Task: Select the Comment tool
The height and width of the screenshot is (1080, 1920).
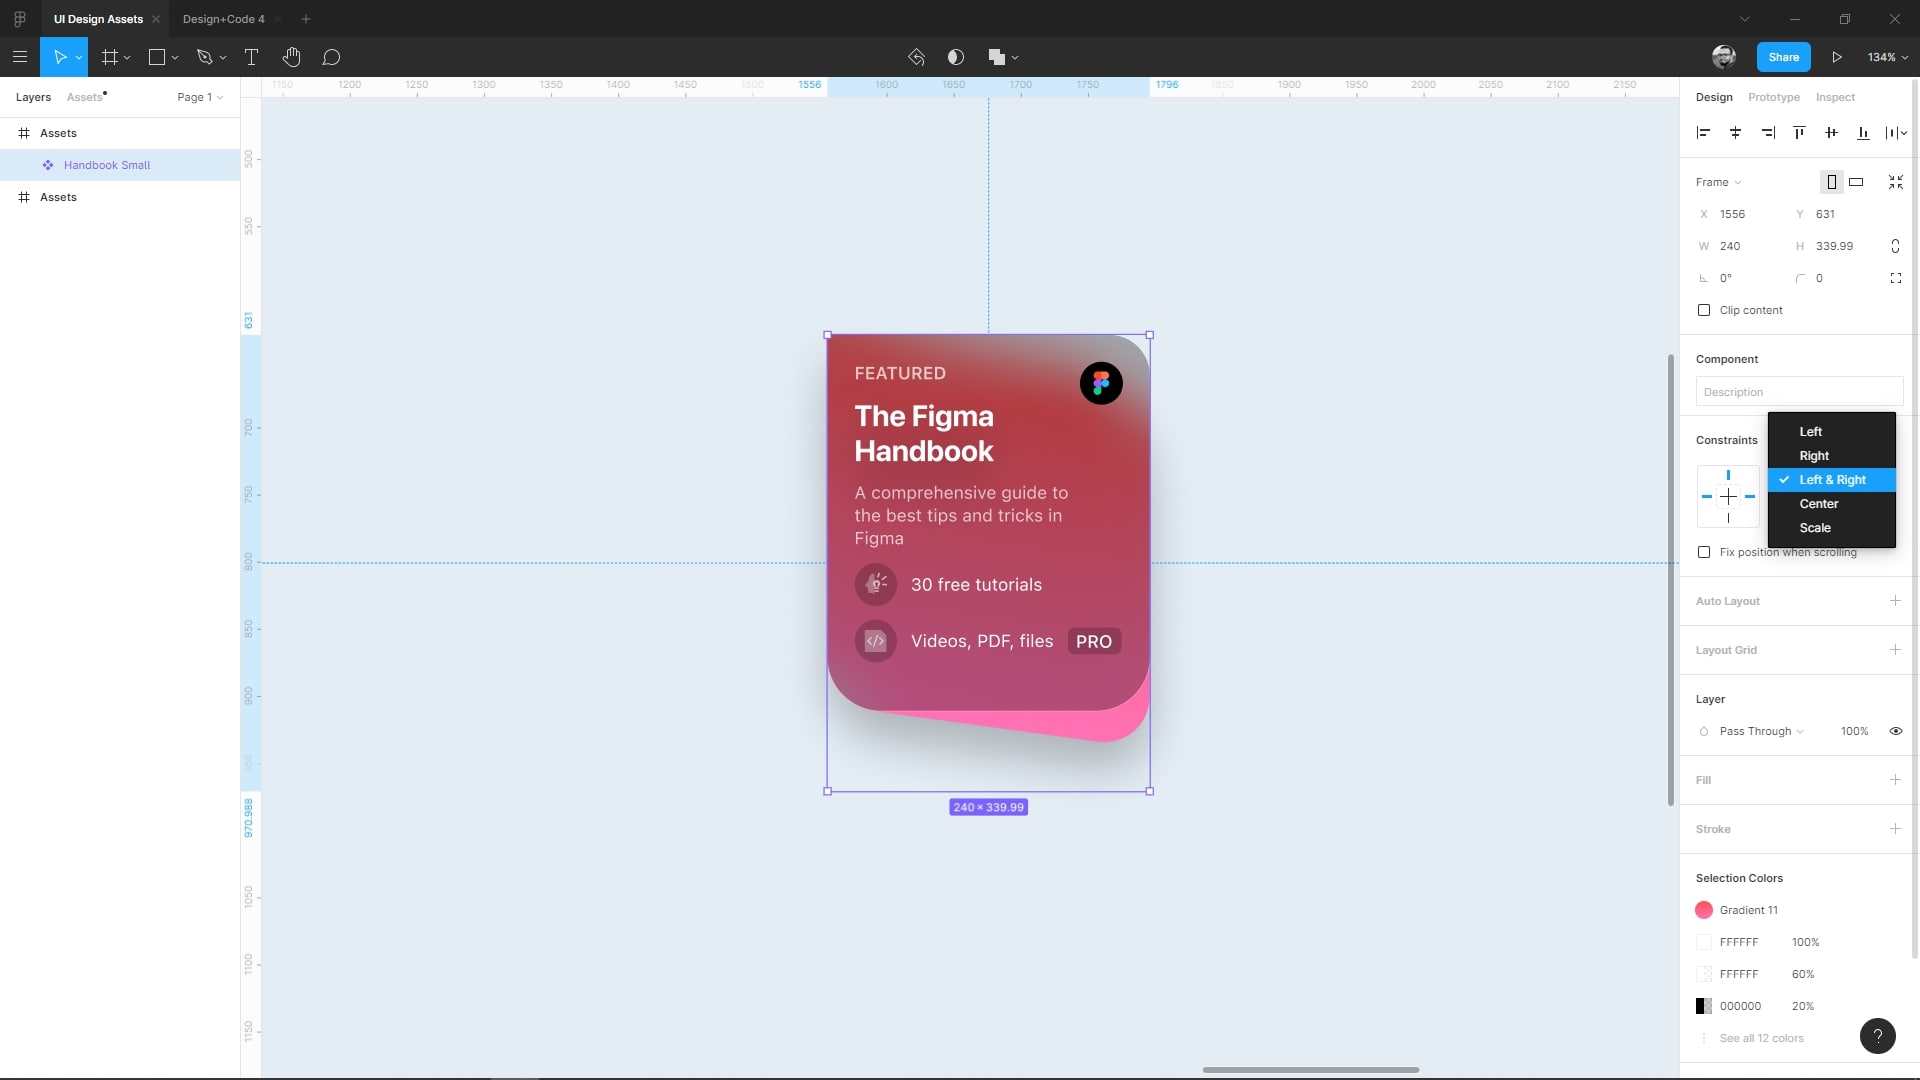Action: tap(331, 57)
